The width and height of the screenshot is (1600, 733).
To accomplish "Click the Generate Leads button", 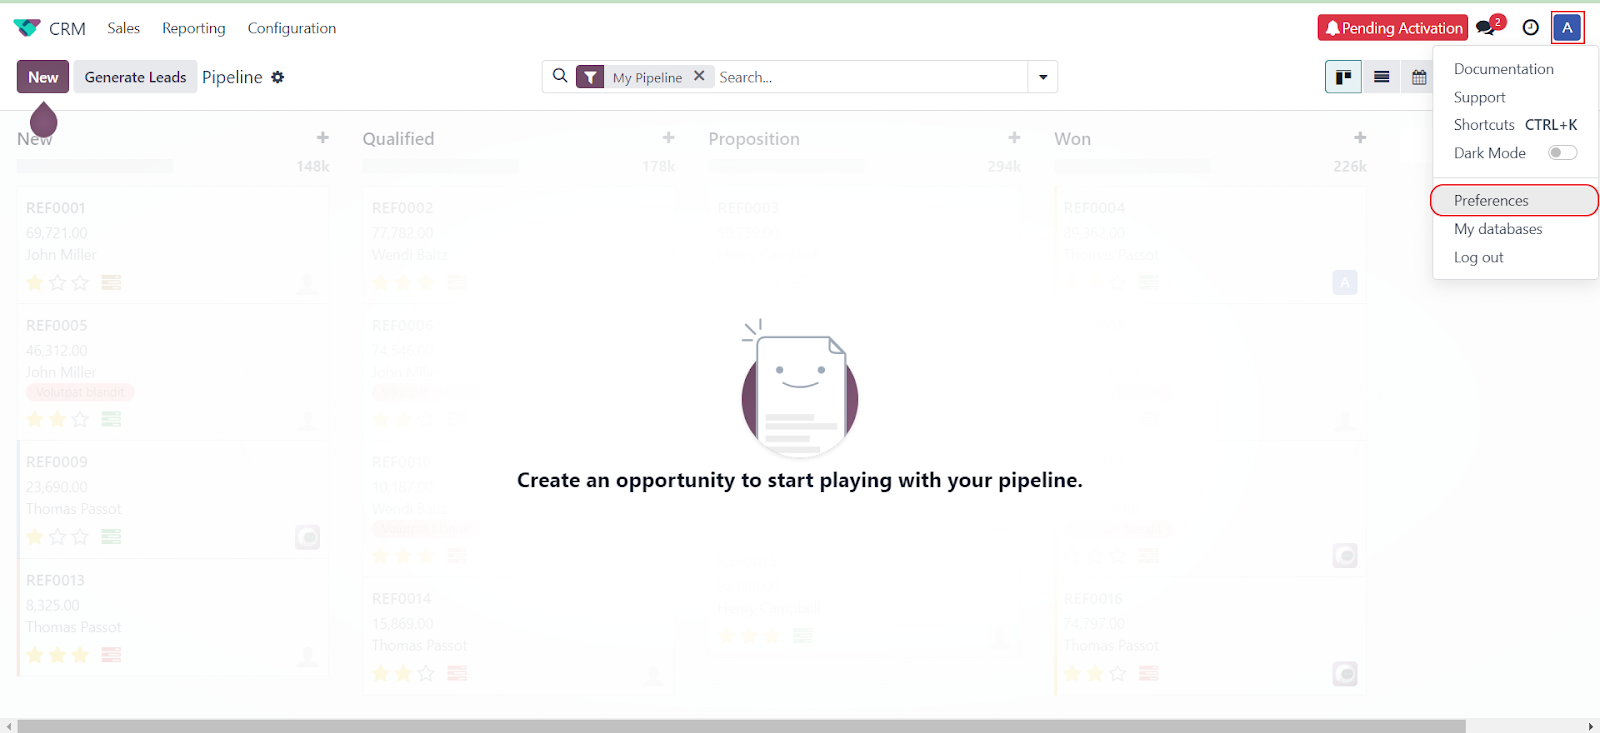I will (x=135, y=77).
